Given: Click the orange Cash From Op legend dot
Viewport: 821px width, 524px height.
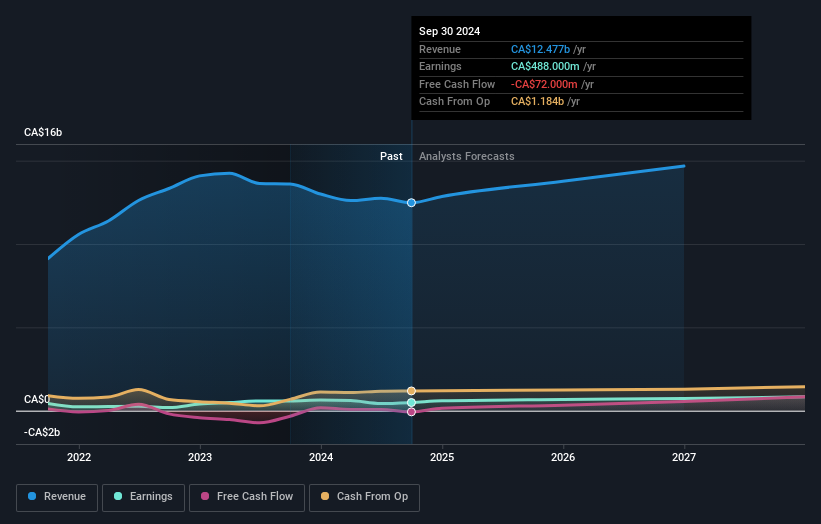Looking at the screenshot, I should coord(325,496).
